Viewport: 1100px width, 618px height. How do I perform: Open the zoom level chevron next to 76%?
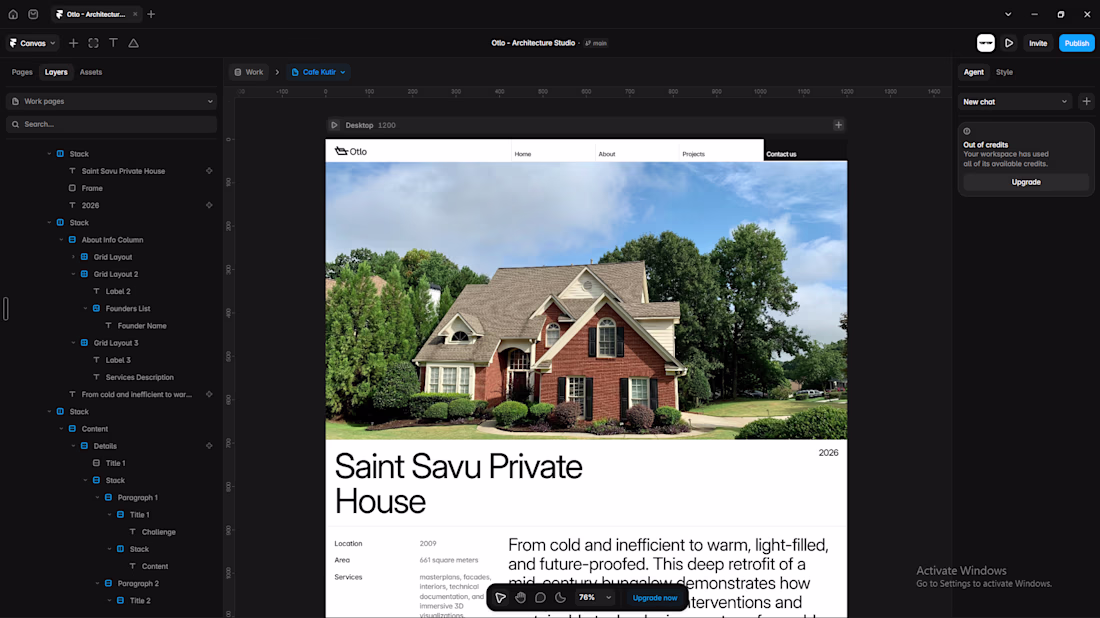pyautogui.click(x=608, y=598)
